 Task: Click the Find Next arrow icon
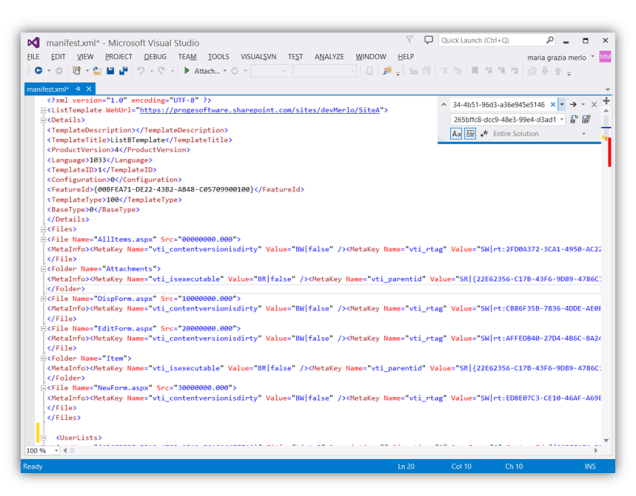click(x=573, y=105)
